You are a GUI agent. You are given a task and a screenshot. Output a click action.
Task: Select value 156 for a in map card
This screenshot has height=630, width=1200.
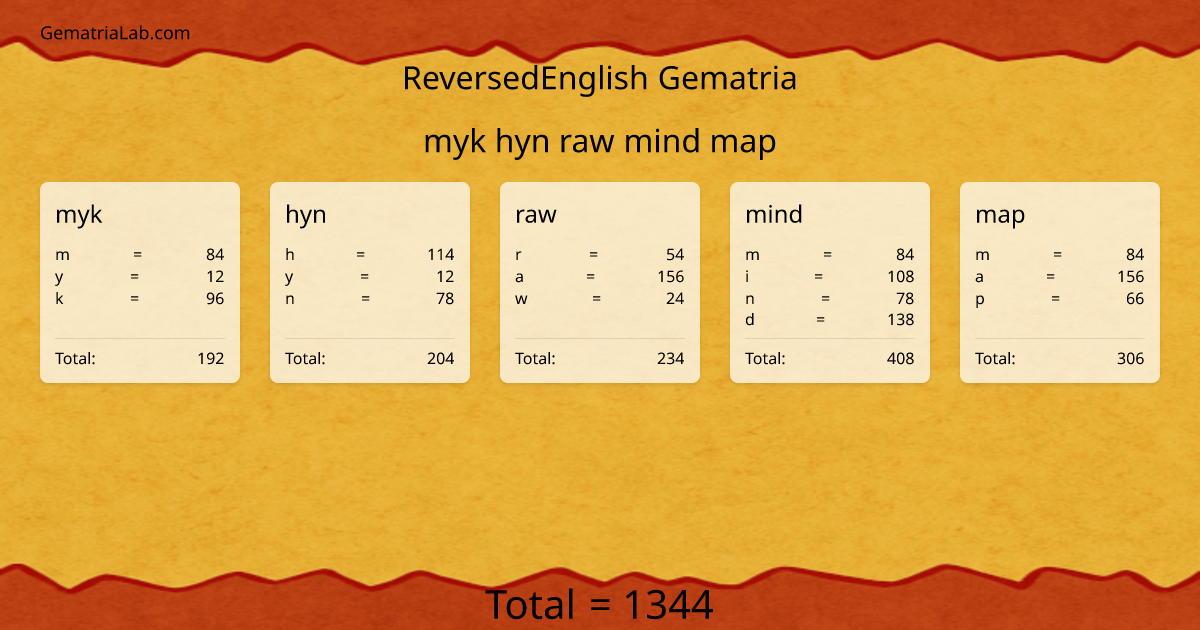[x=1130, y=277]
